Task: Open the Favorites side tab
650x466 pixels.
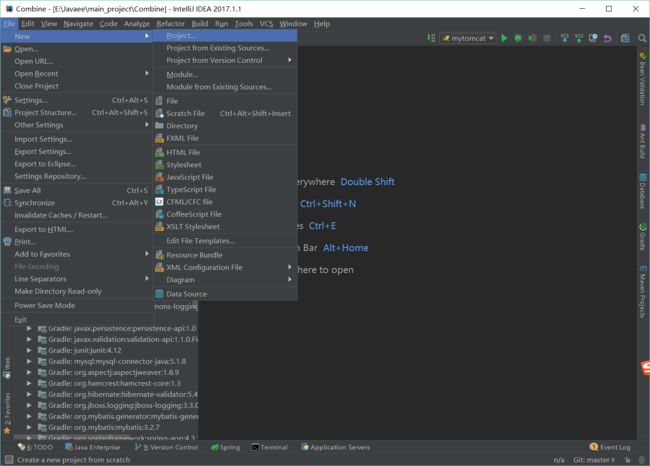Action: click(x=7, y=413)
